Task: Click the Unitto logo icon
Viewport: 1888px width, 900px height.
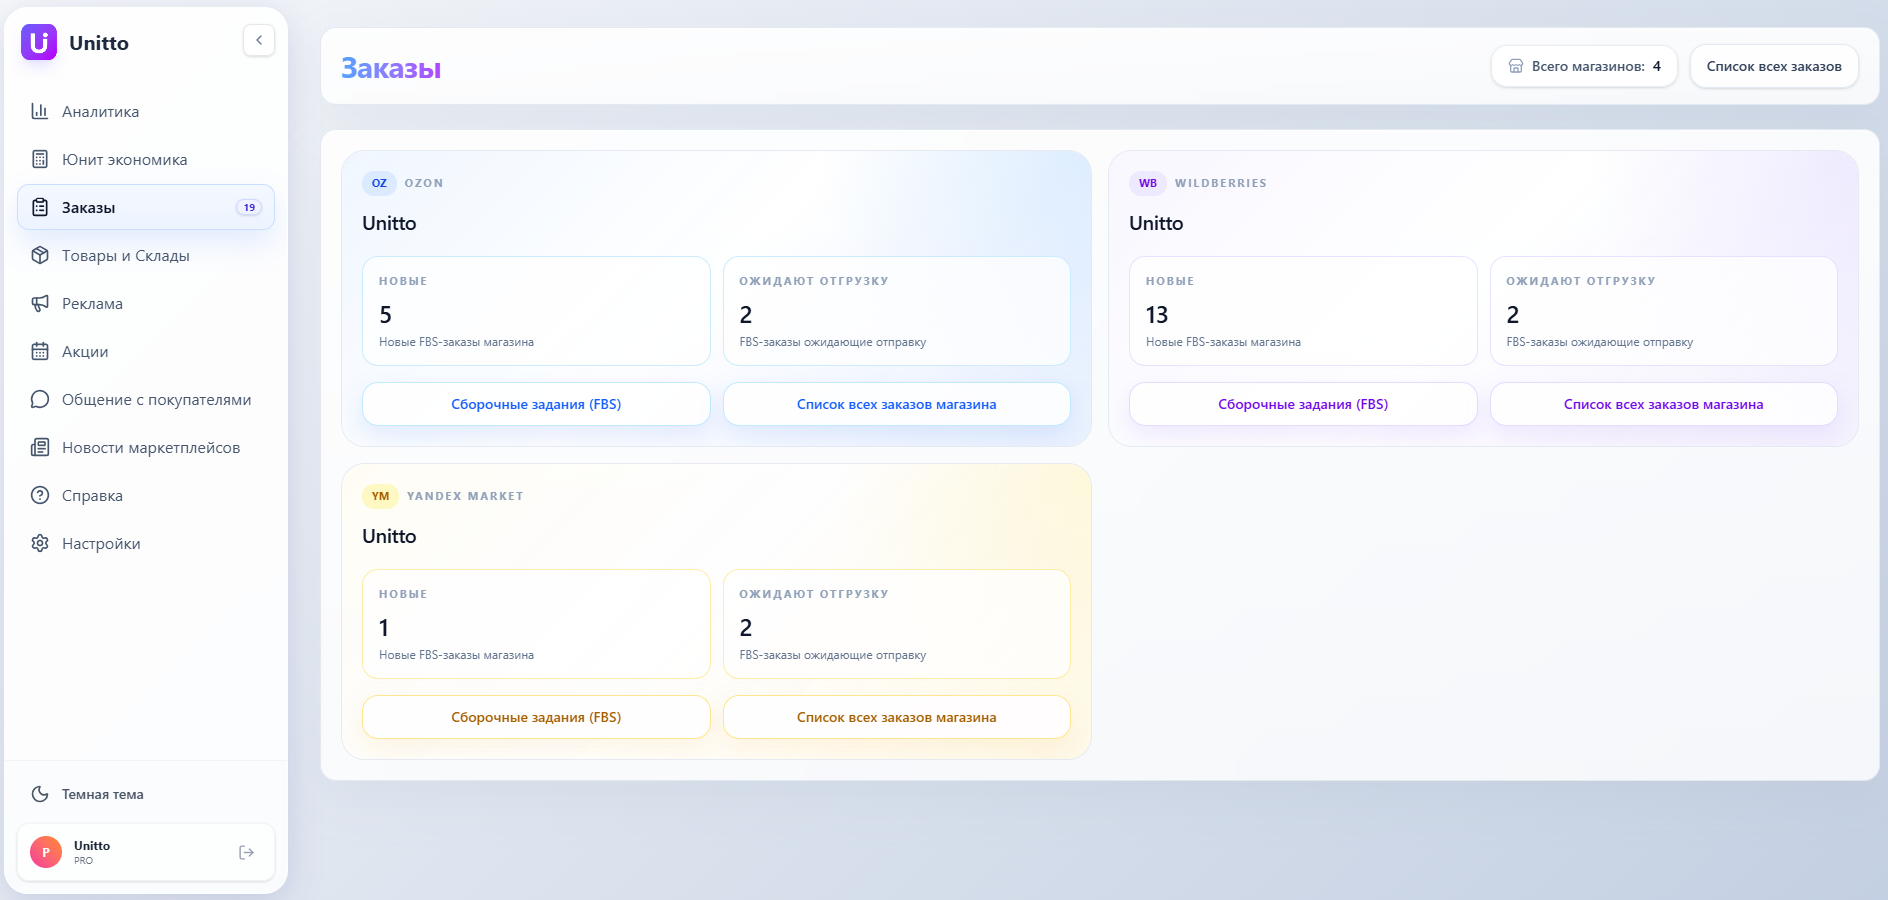Action: click(x=39, y=42)
